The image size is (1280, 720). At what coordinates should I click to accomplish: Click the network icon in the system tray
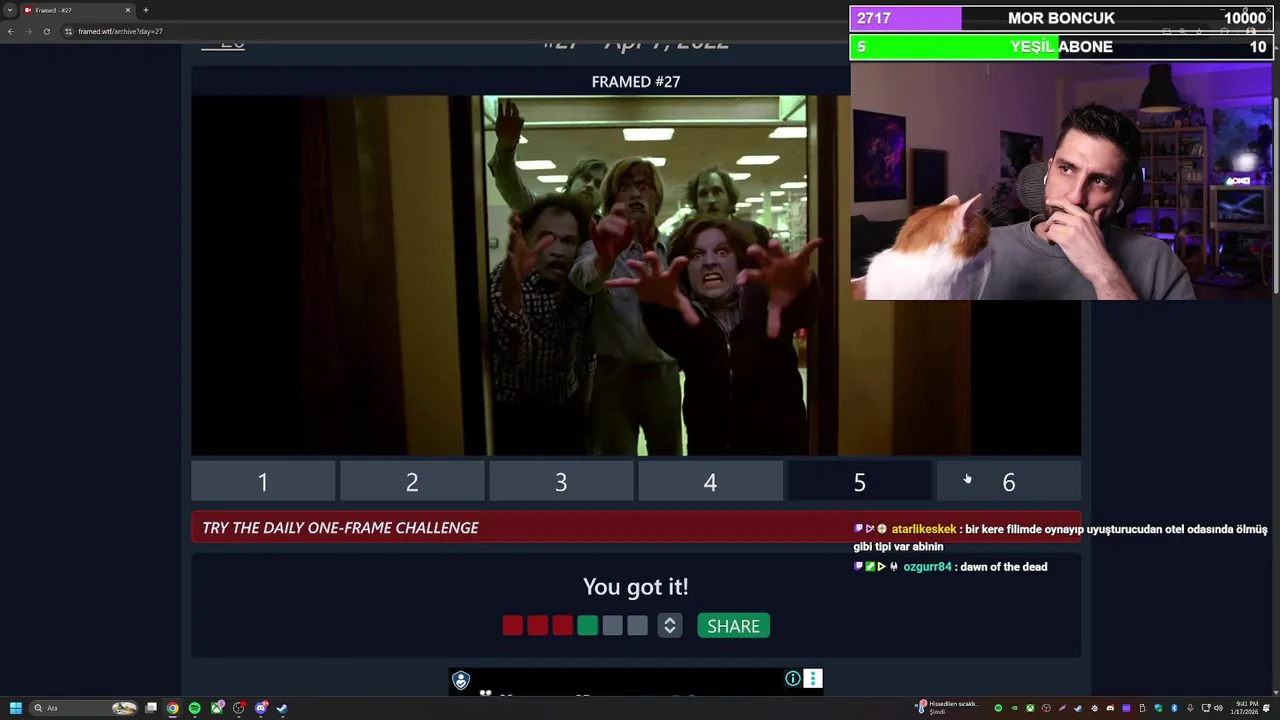(x=1206, y=708)
